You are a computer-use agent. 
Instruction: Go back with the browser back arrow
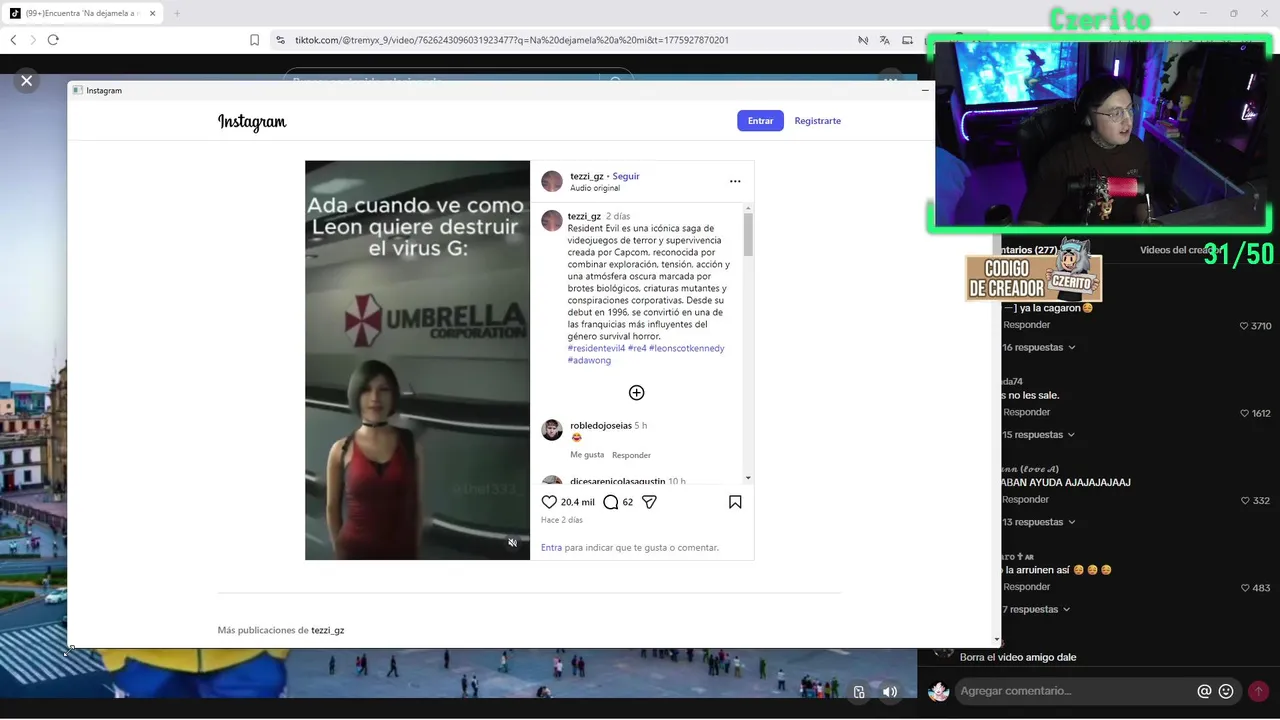(x=13, y=40)
